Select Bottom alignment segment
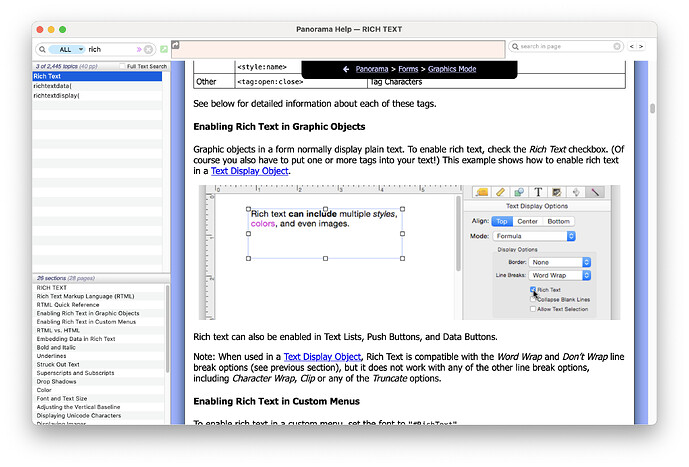 tap(558, 222)
